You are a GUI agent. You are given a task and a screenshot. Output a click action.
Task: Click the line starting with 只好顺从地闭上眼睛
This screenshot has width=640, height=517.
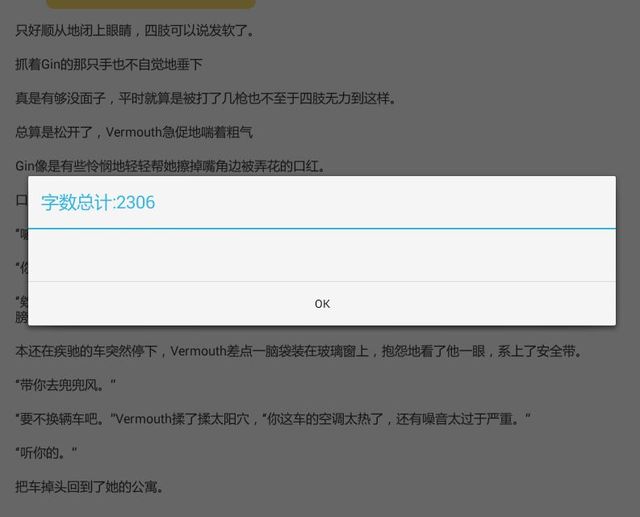(x=135, y=30)
